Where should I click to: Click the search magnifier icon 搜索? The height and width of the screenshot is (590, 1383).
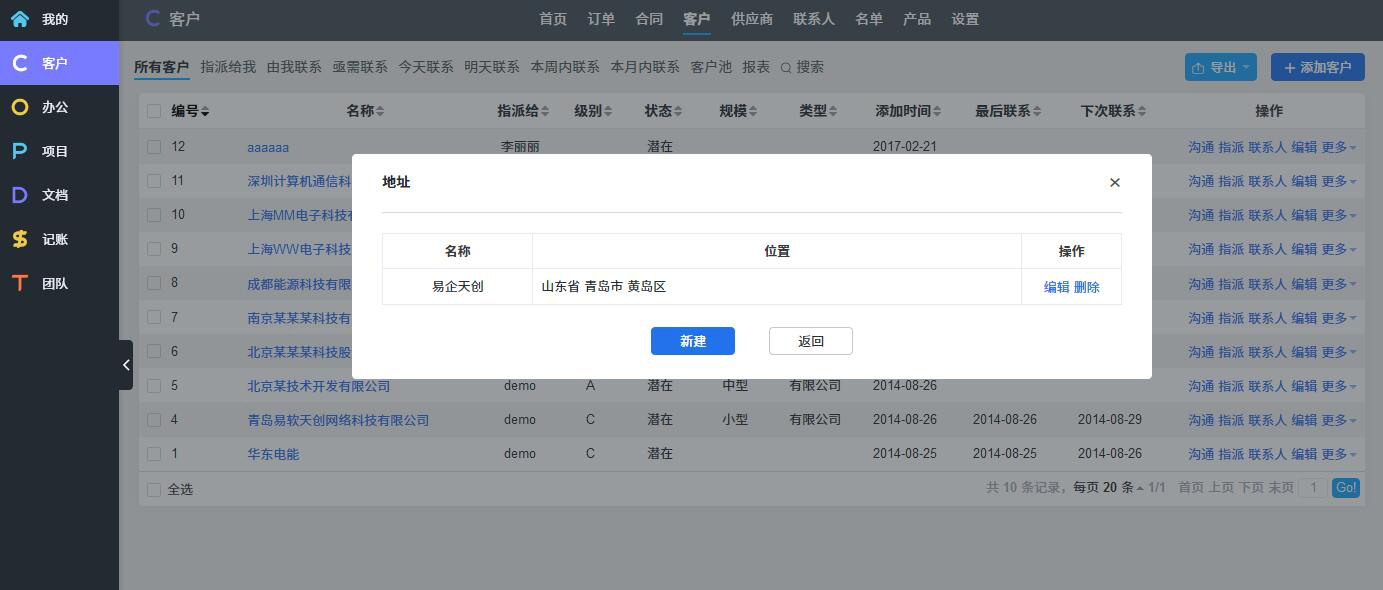[786, 68]
